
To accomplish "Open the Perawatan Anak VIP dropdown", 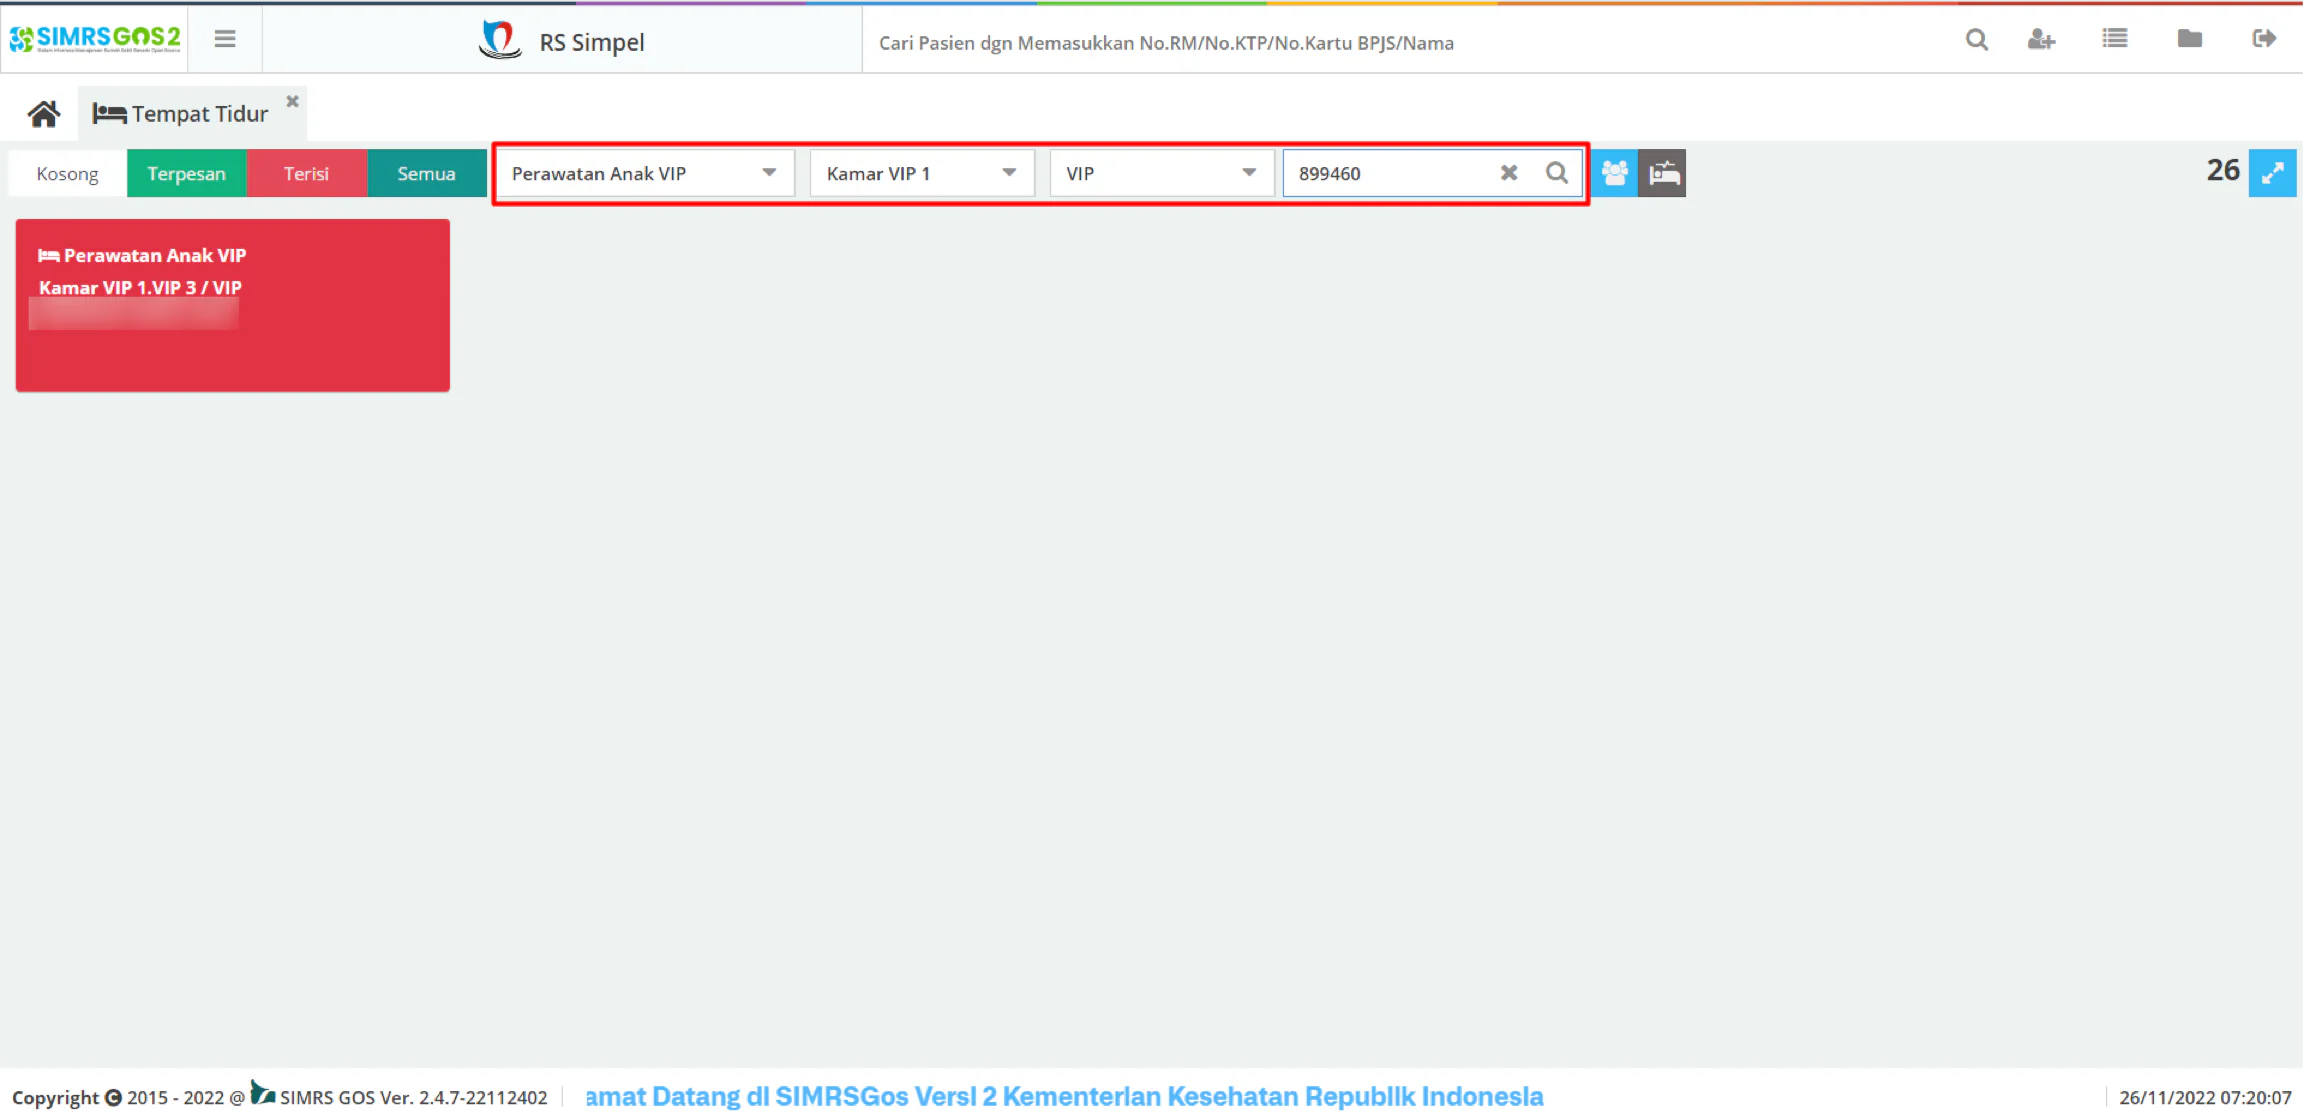I will coord(645,173).
